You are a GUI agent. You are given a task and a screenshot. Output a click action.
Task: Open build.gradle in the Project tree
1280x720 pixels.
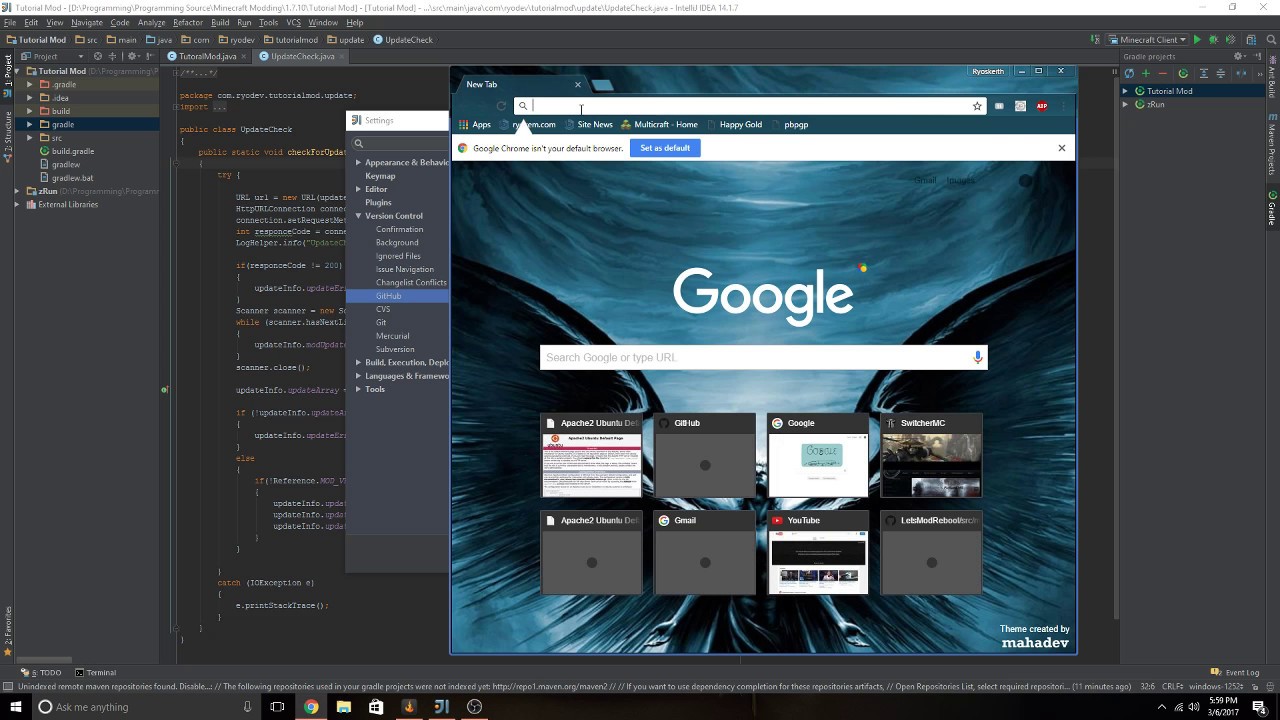(66, 151)
